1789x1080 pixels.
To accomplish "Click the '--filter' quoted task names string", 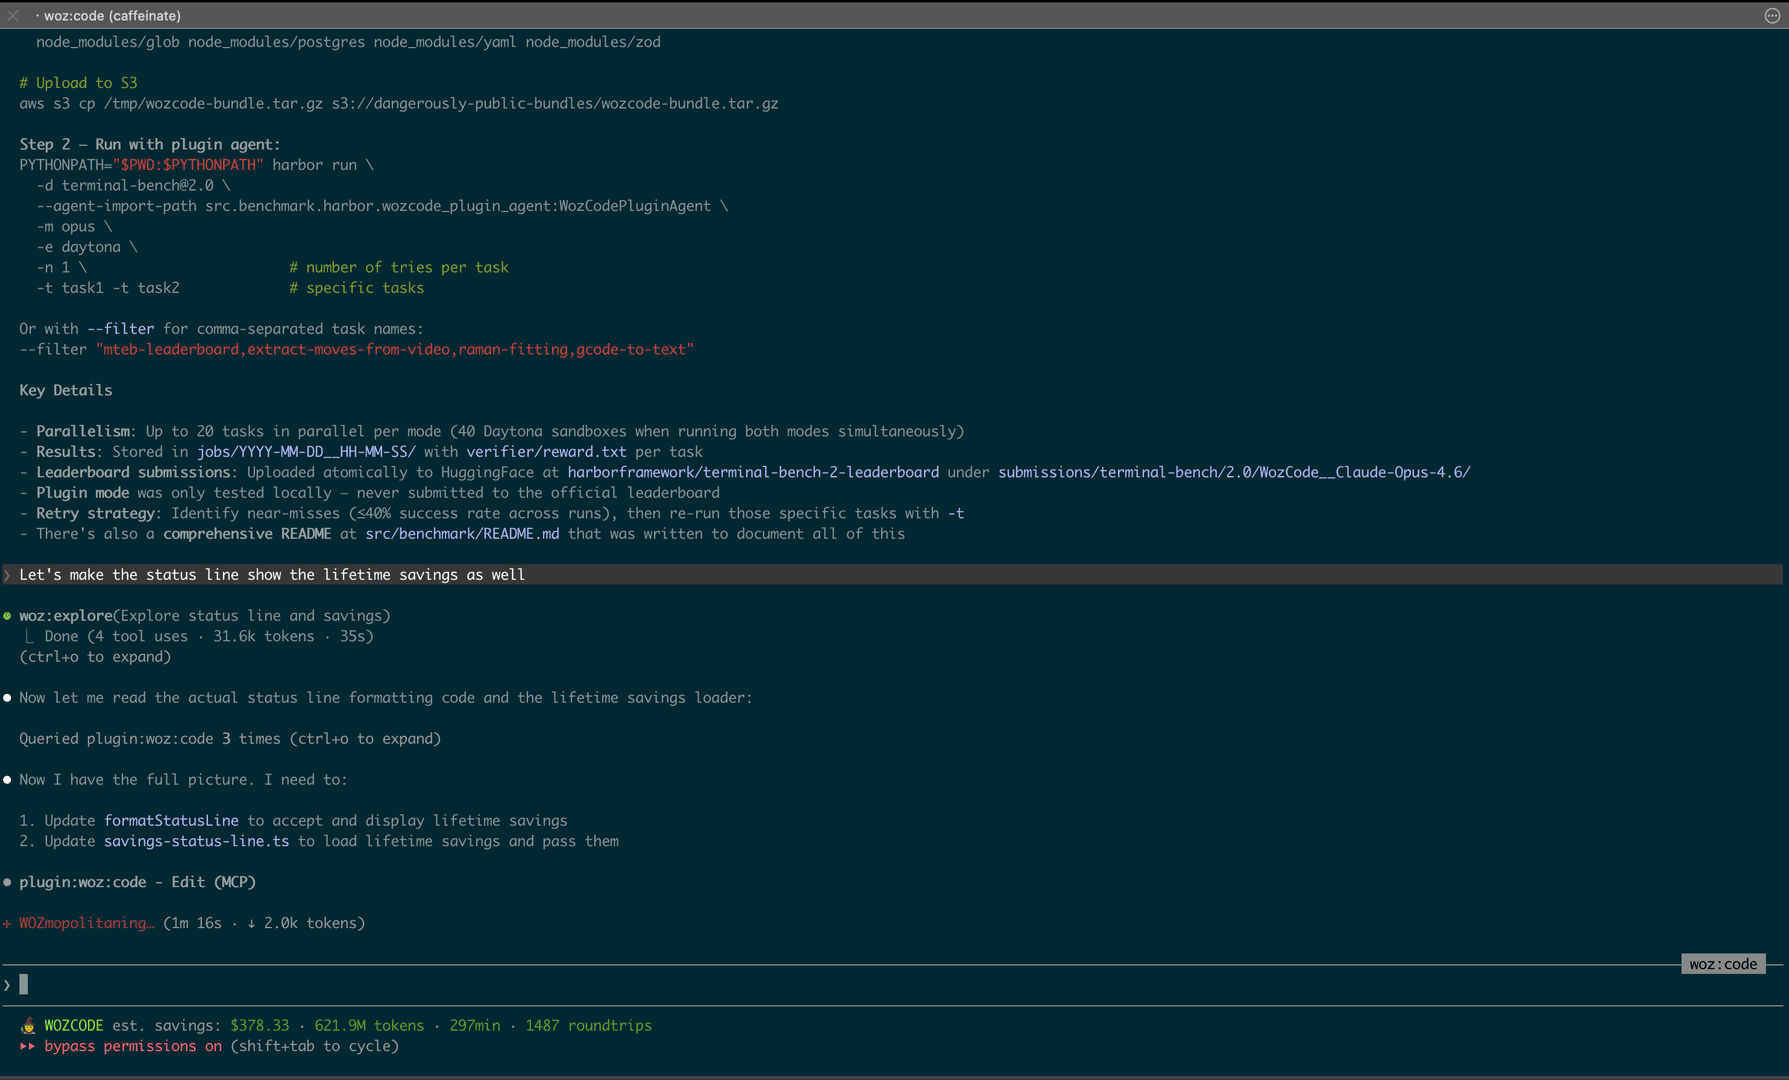I will (x=395, y=350).
